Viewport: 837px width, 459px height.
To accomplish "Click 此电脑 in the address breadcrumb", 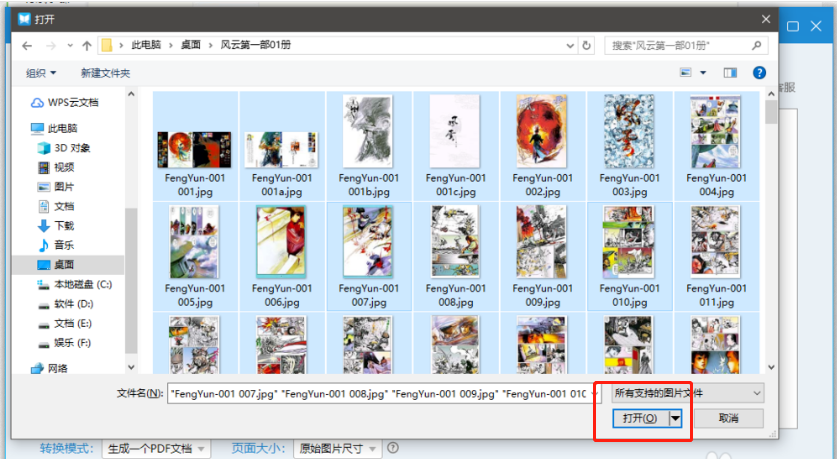I will [x=146, y=45].
